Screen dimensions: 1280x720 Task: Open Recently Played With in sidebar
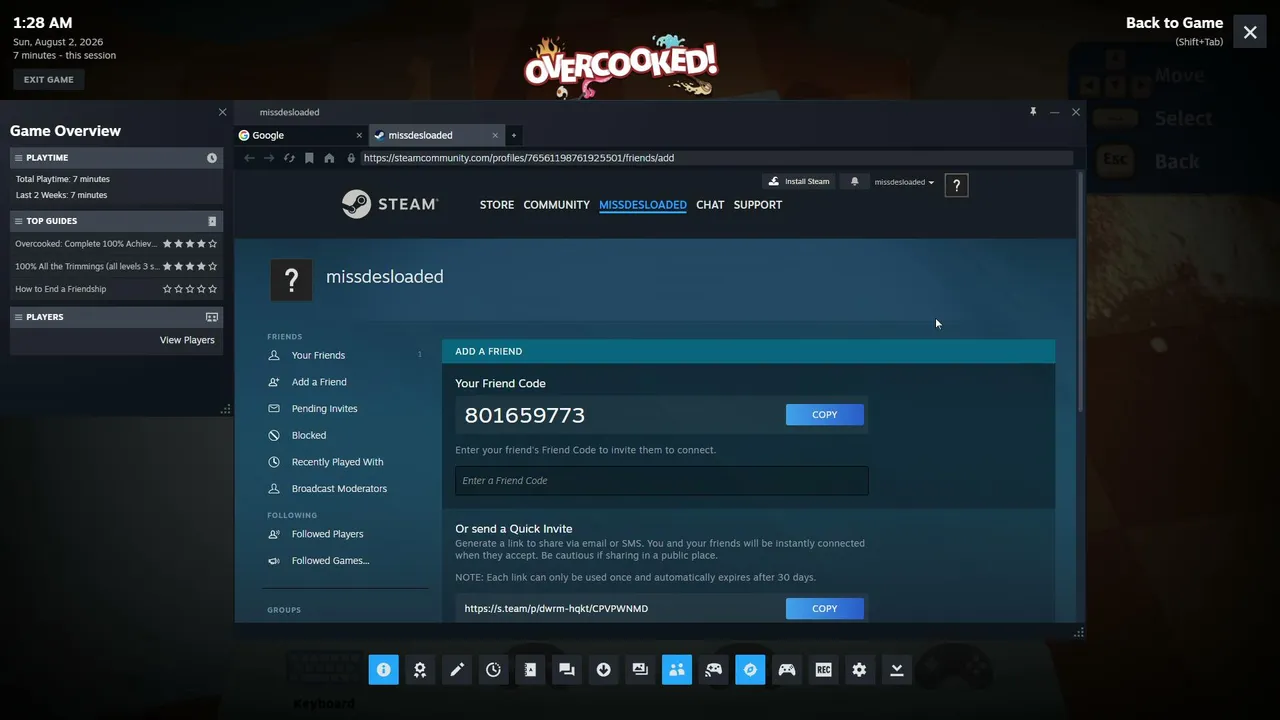click(x=337, y=462)
